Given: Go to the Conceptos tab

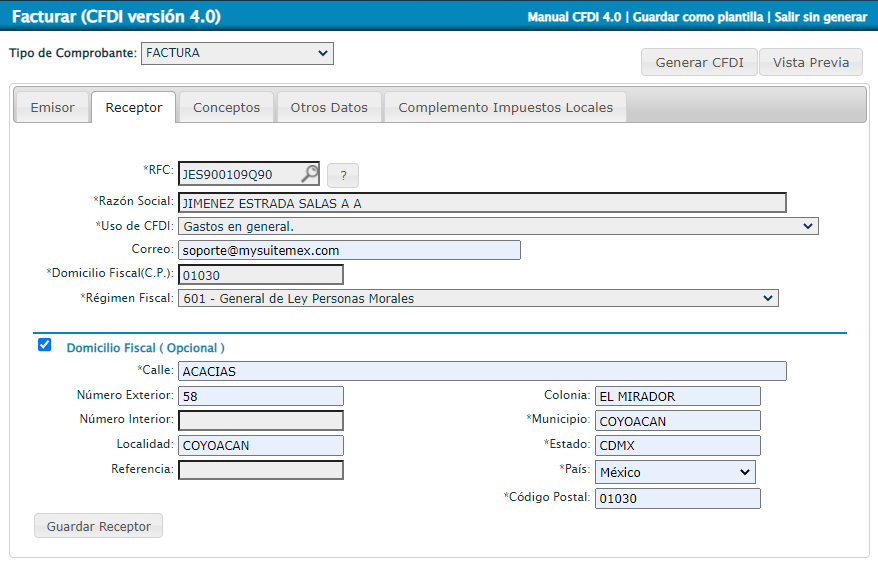Looking at the screenshot, I should point(226,107).
